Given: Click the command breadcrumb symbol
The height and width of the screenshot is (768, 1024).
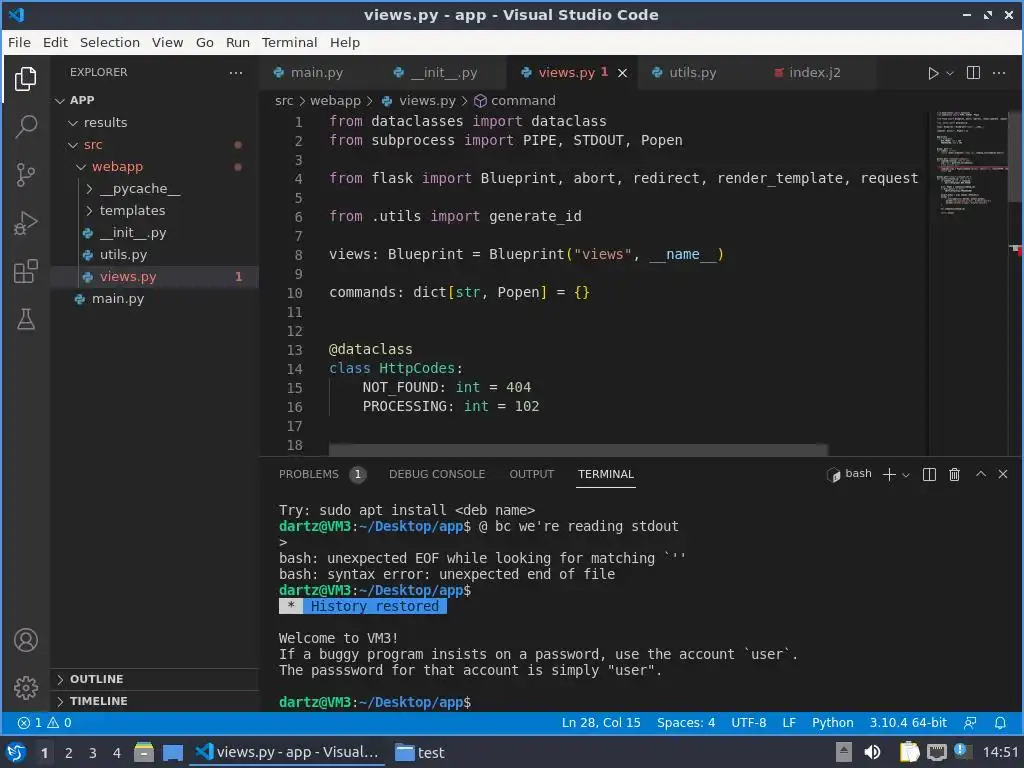Looking at the screenshot, I should coord(515,101).
